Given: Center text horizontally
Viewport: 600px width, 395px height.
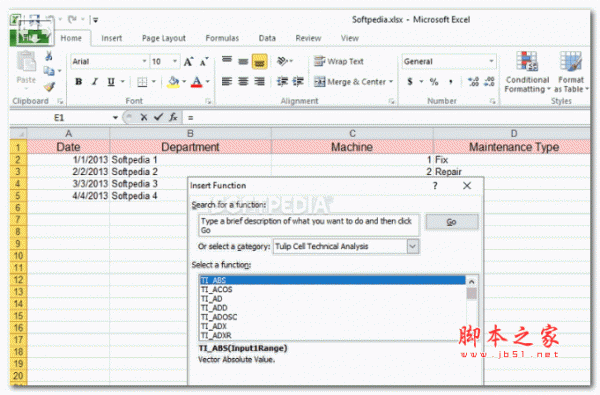Looking at the screenshot, I should 243,82.
